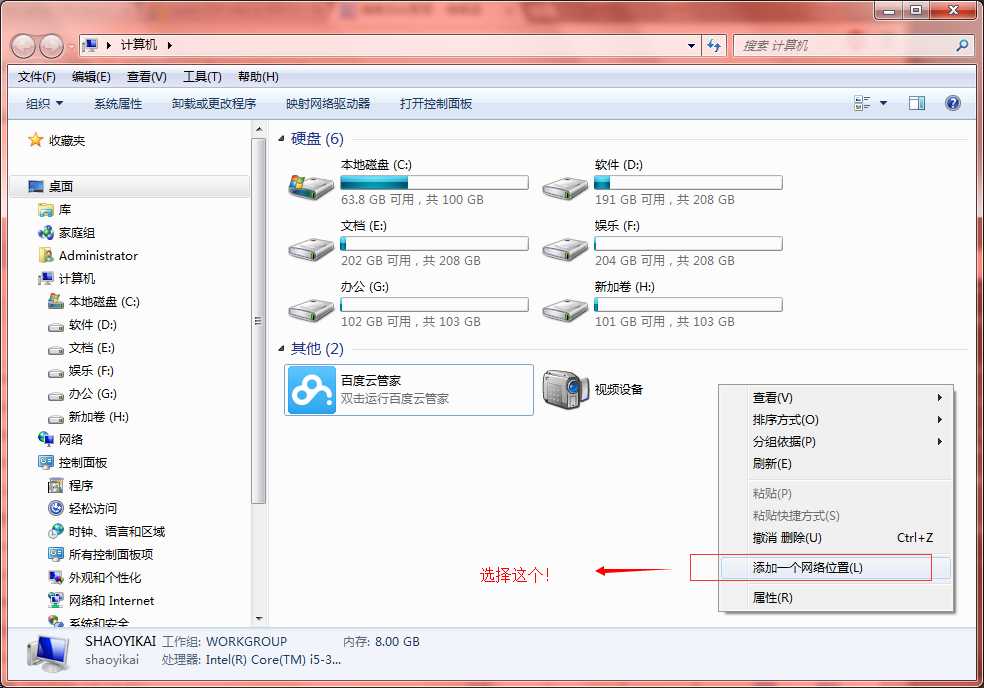Viewport: 984px width, 688px height.
Task: Click the forward navigation arrow button
Action: [x=51, y=45]
